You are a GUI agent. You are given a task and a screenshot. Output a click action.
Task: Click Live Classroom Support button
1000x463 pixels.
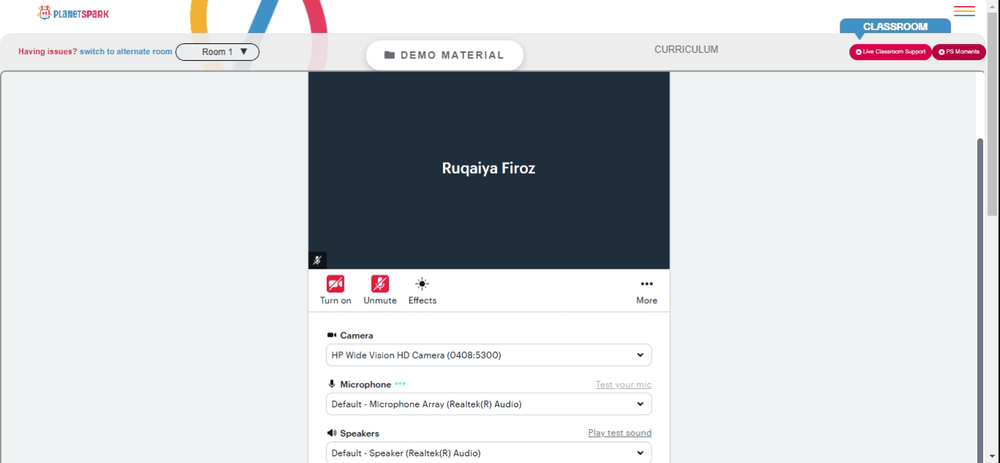(x=890, y=52)
